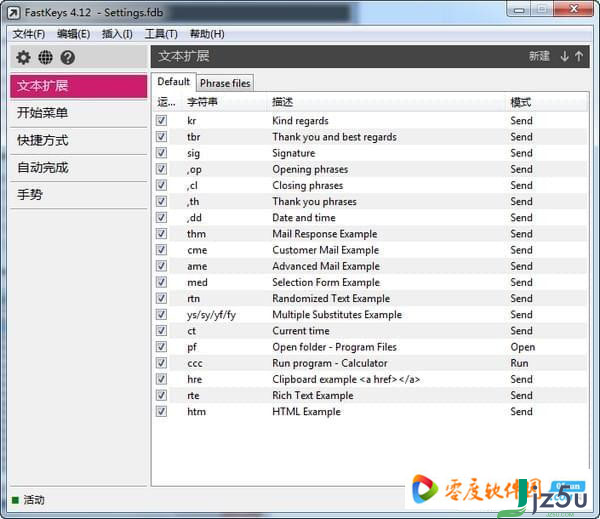Disable the ,op Opening phrases checkbox
Screen dimensions: 600x519
coord(161,169)
